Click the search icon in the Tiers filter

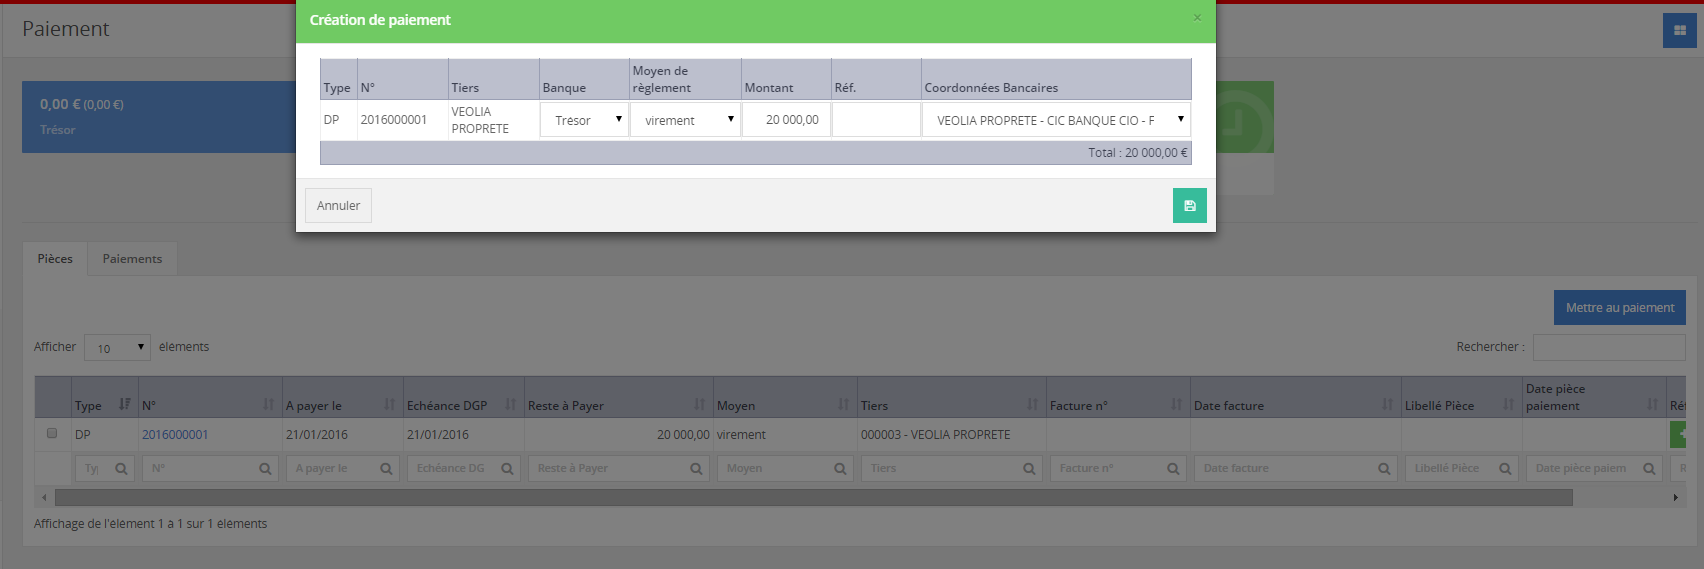tap(1029, 469)
